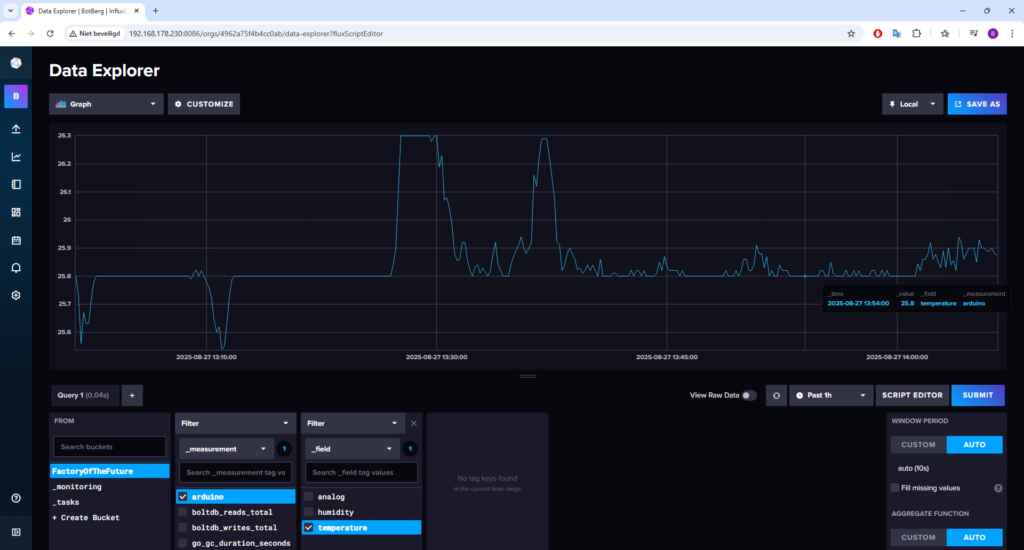Open the Chrome three-dot menu
This screenshot has height=550, width=1024.
1012,33
